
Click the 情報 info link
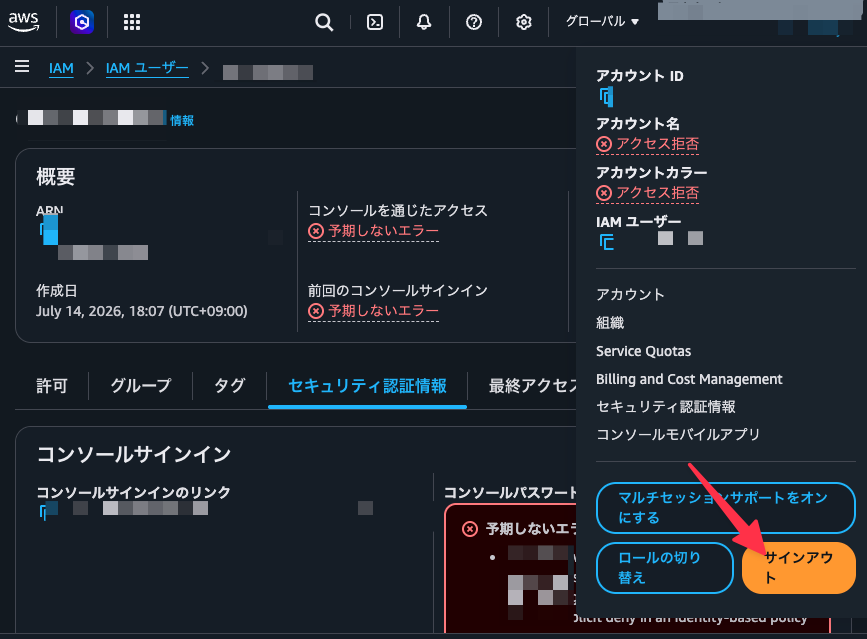[182, 121]
